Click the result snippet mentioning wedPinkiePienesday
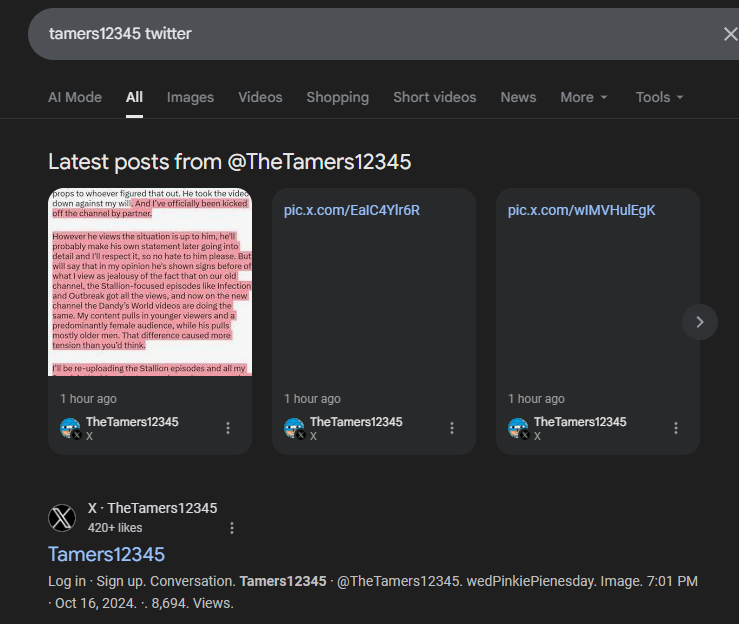Viewport: 739px width, 624px height. (373, 592)
